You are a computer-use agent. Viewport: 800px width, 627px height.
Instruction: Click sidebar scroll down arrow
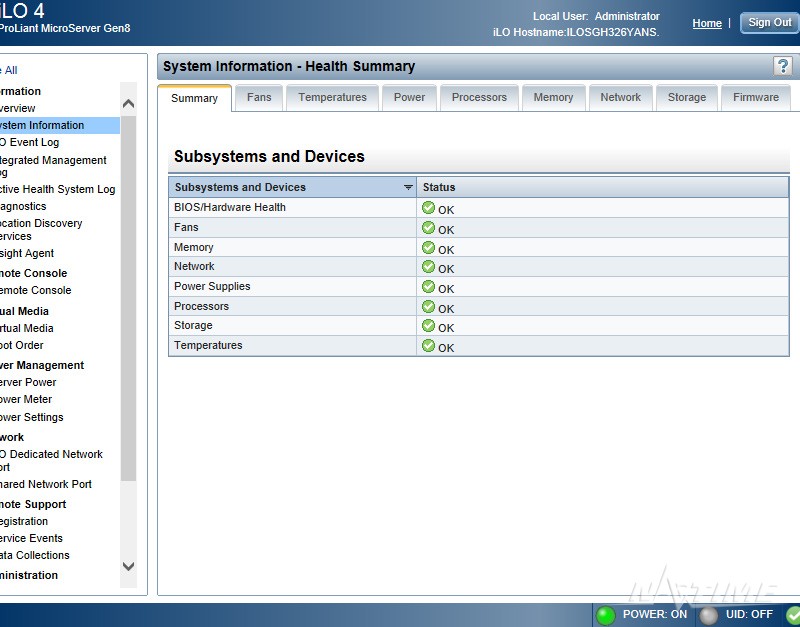(x=129, y=566)
